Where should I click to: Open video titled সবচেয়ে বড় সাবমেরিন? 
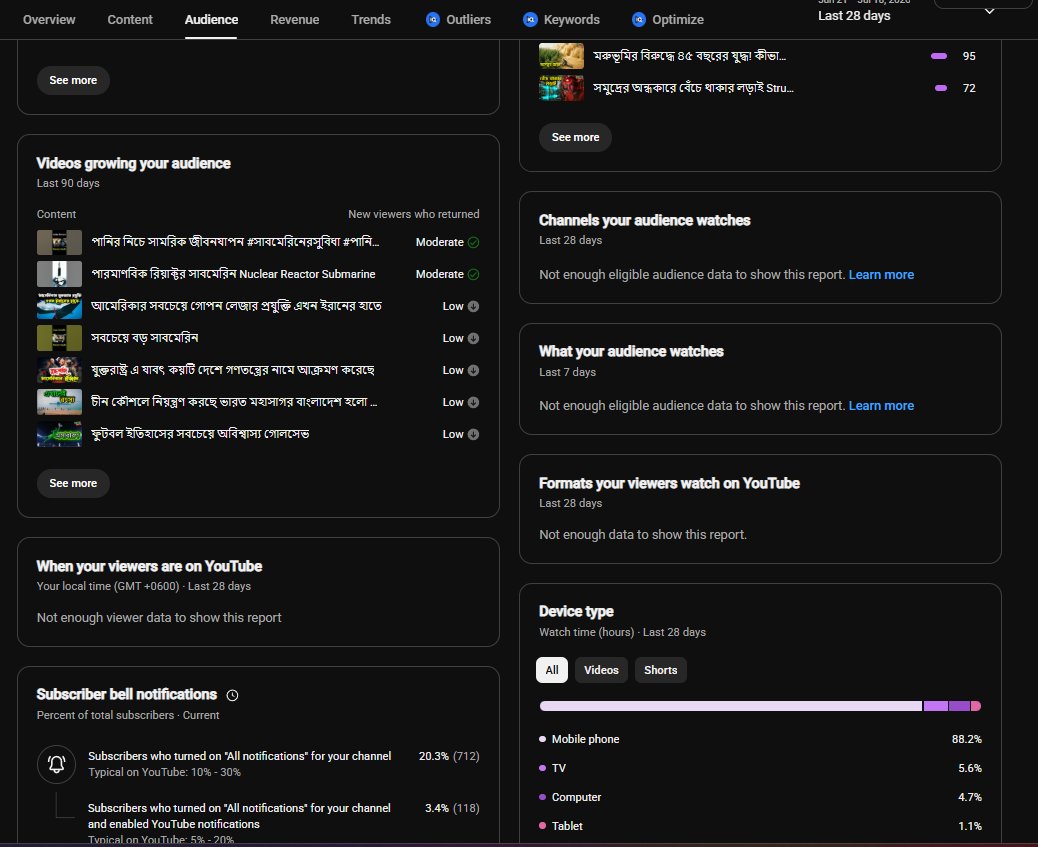145,338
